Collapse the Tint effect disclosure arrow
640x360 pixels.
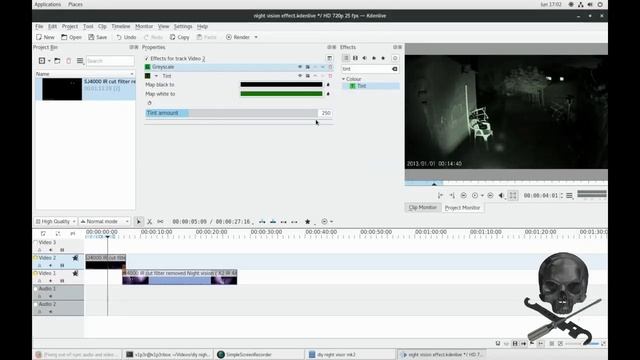156,76
